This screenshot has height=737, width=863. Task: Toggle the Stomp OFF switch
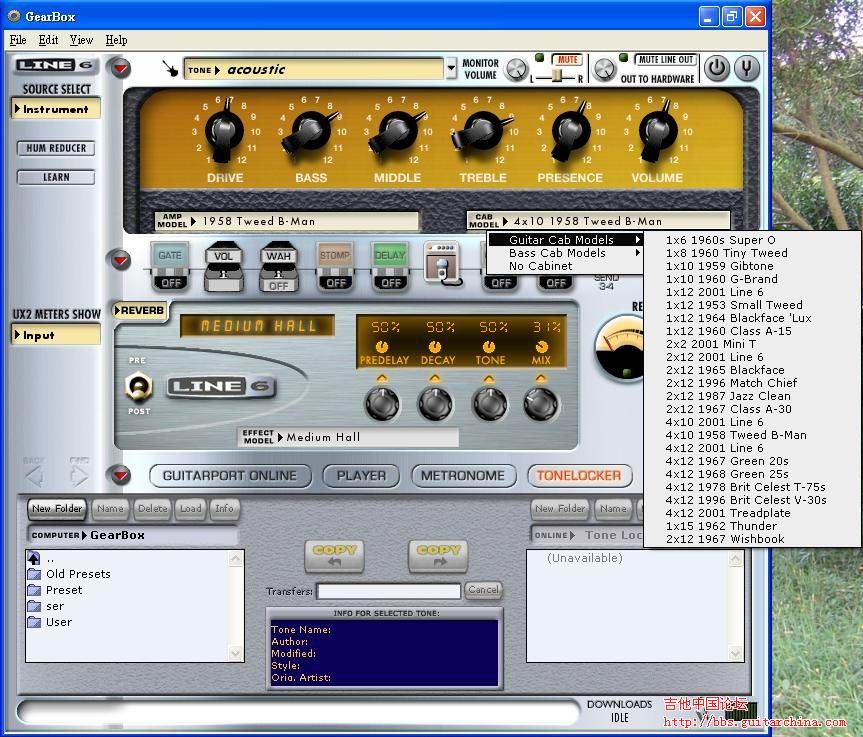coord(336,283)
